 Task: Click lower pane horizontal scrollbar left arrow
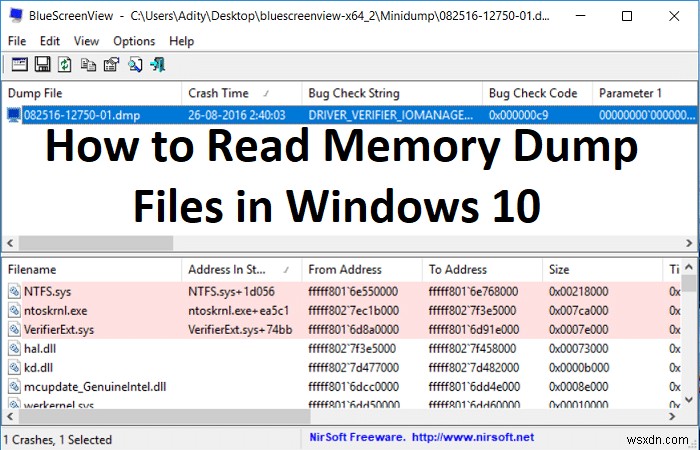pos(10,416)
